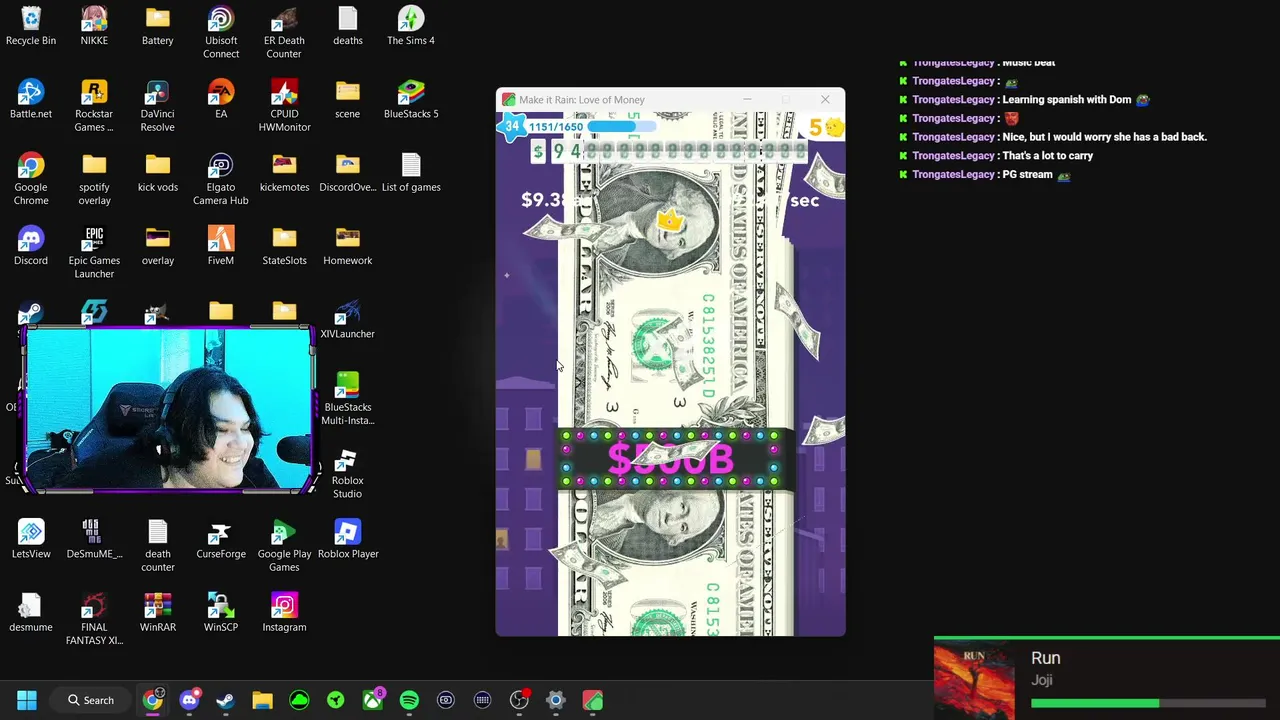Launch Ubisoft Connect from the desktop

point(221,33)
